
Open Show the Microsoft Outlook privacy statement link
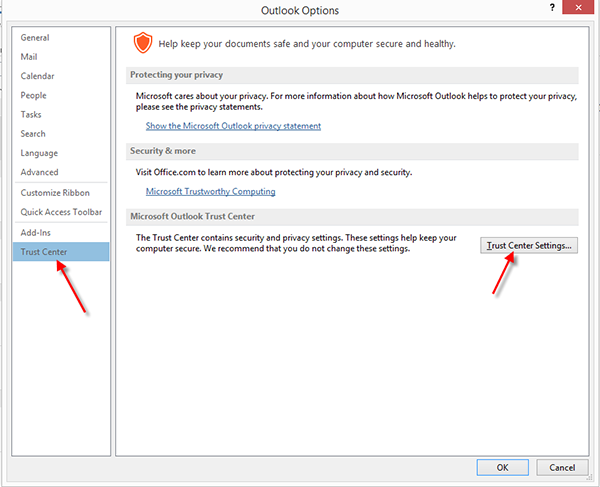[x=233, y=126]
